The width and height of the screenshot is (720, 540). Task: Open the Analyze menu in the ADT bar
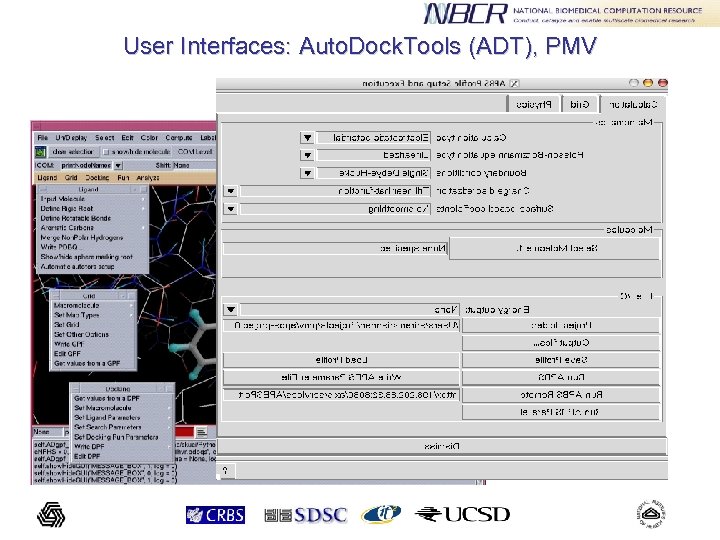click(148, 178)
